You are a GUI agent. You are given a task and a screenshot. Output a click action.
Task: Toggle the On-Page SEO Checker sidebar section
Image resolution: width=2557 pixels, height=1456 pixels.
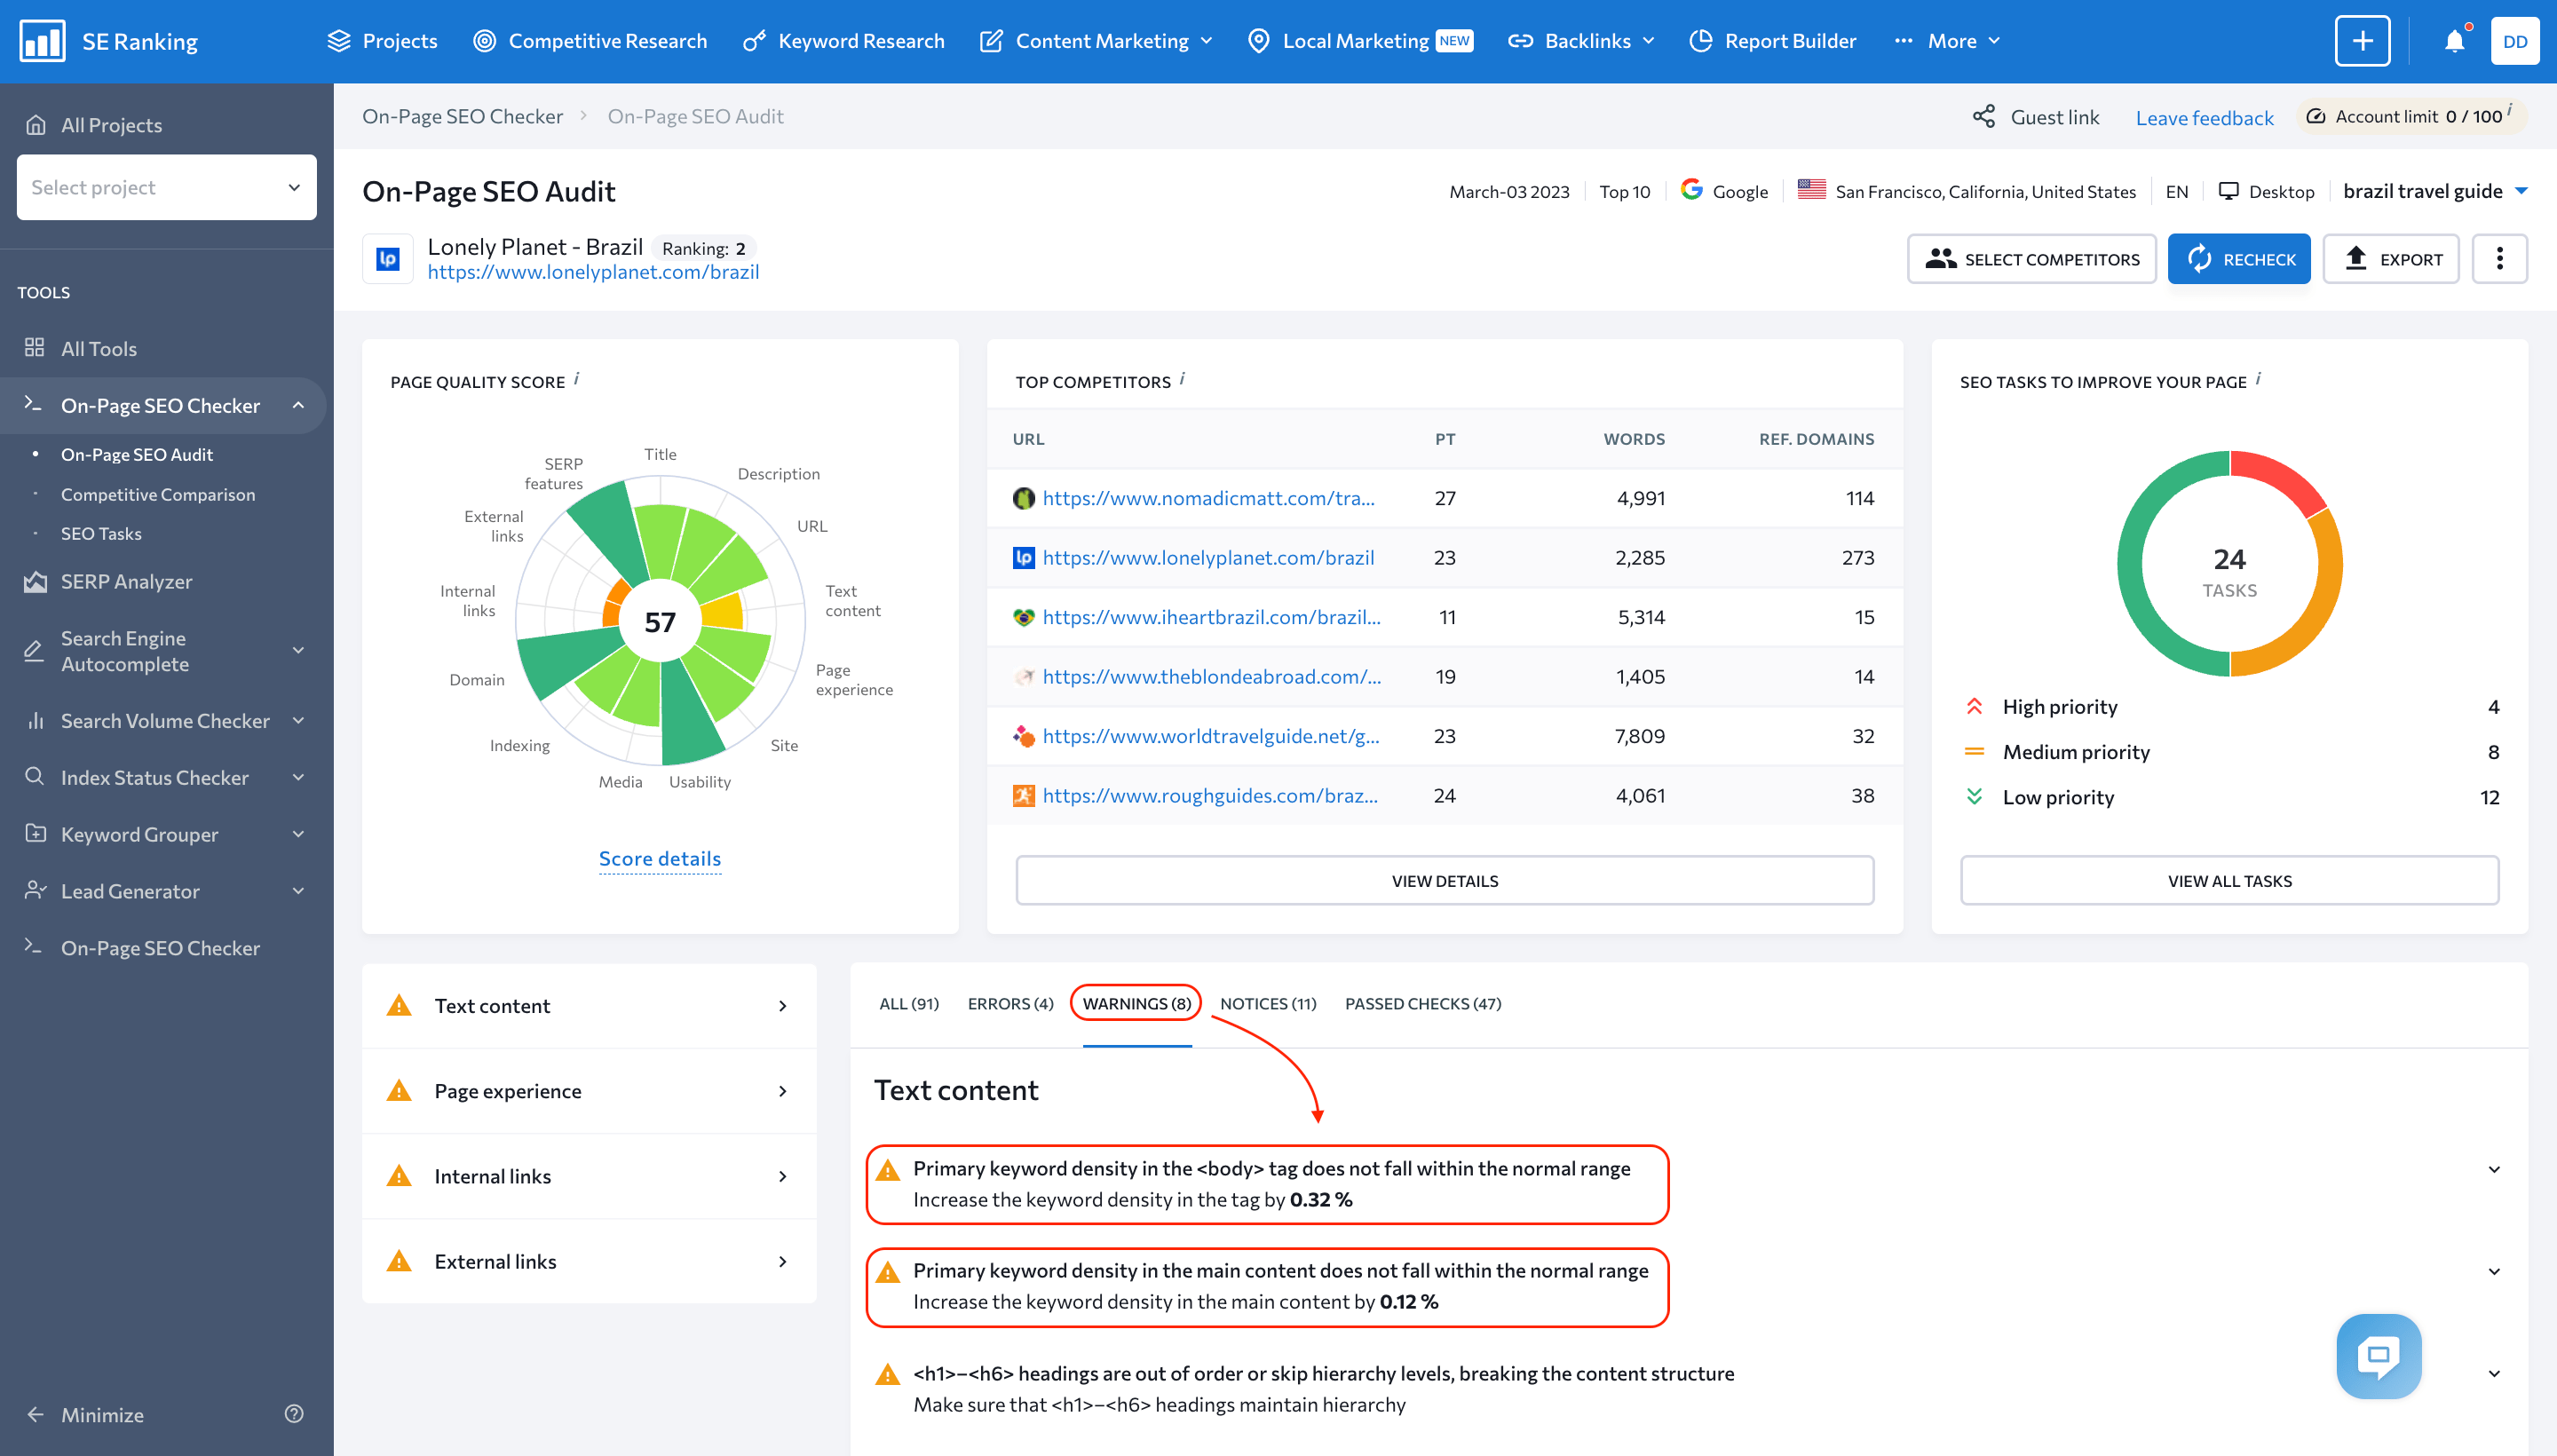click(298, 404)
